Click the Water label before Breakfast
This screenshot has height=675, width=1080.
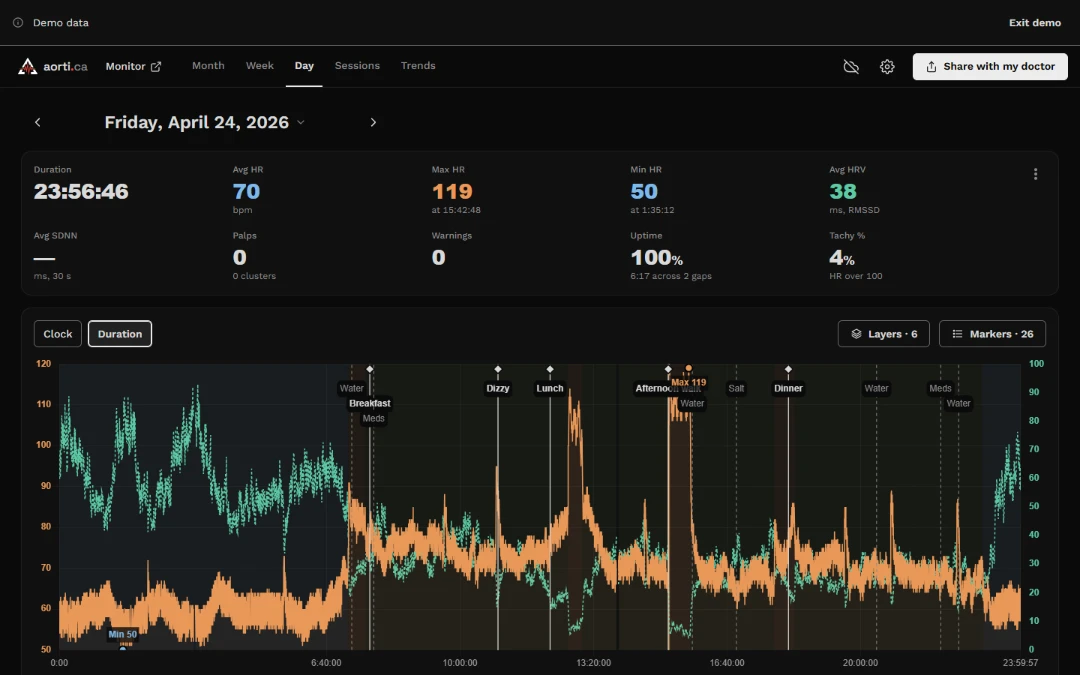tap(351, 388)
